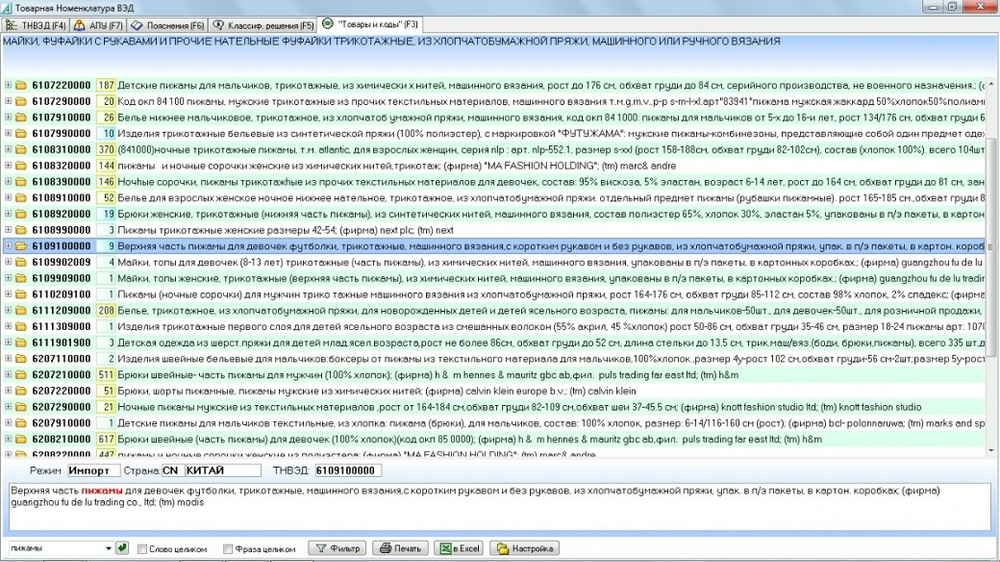Screen dimensions: 1000x562
Task: Click the folder icon of row 6107220000
Action: point(21,85)
